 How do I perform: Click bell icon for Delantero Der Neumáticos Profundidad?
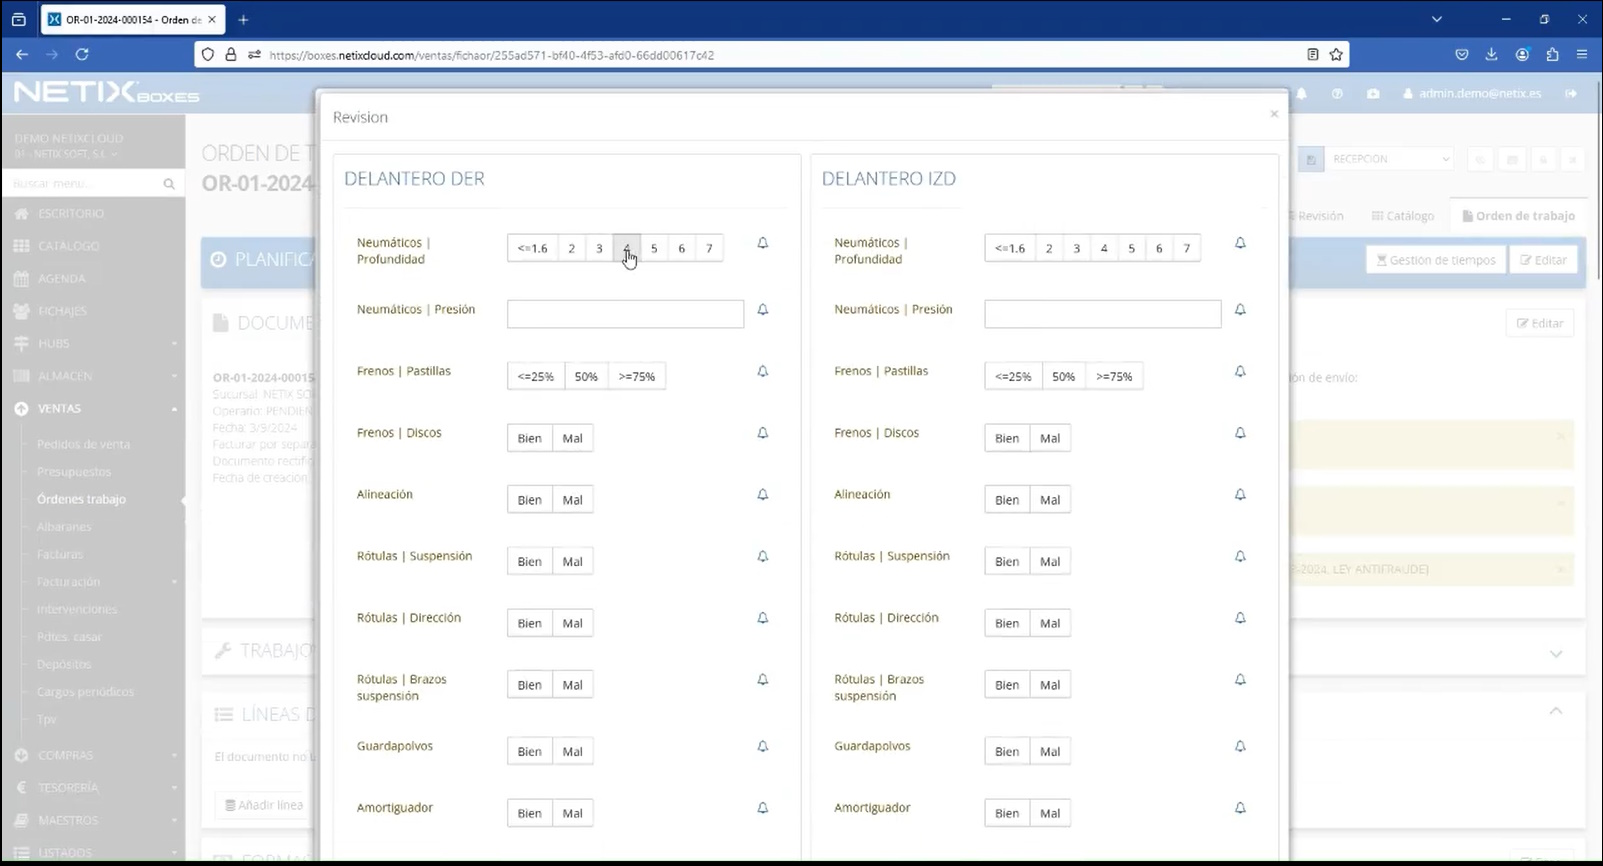click(x=763, y=243)
